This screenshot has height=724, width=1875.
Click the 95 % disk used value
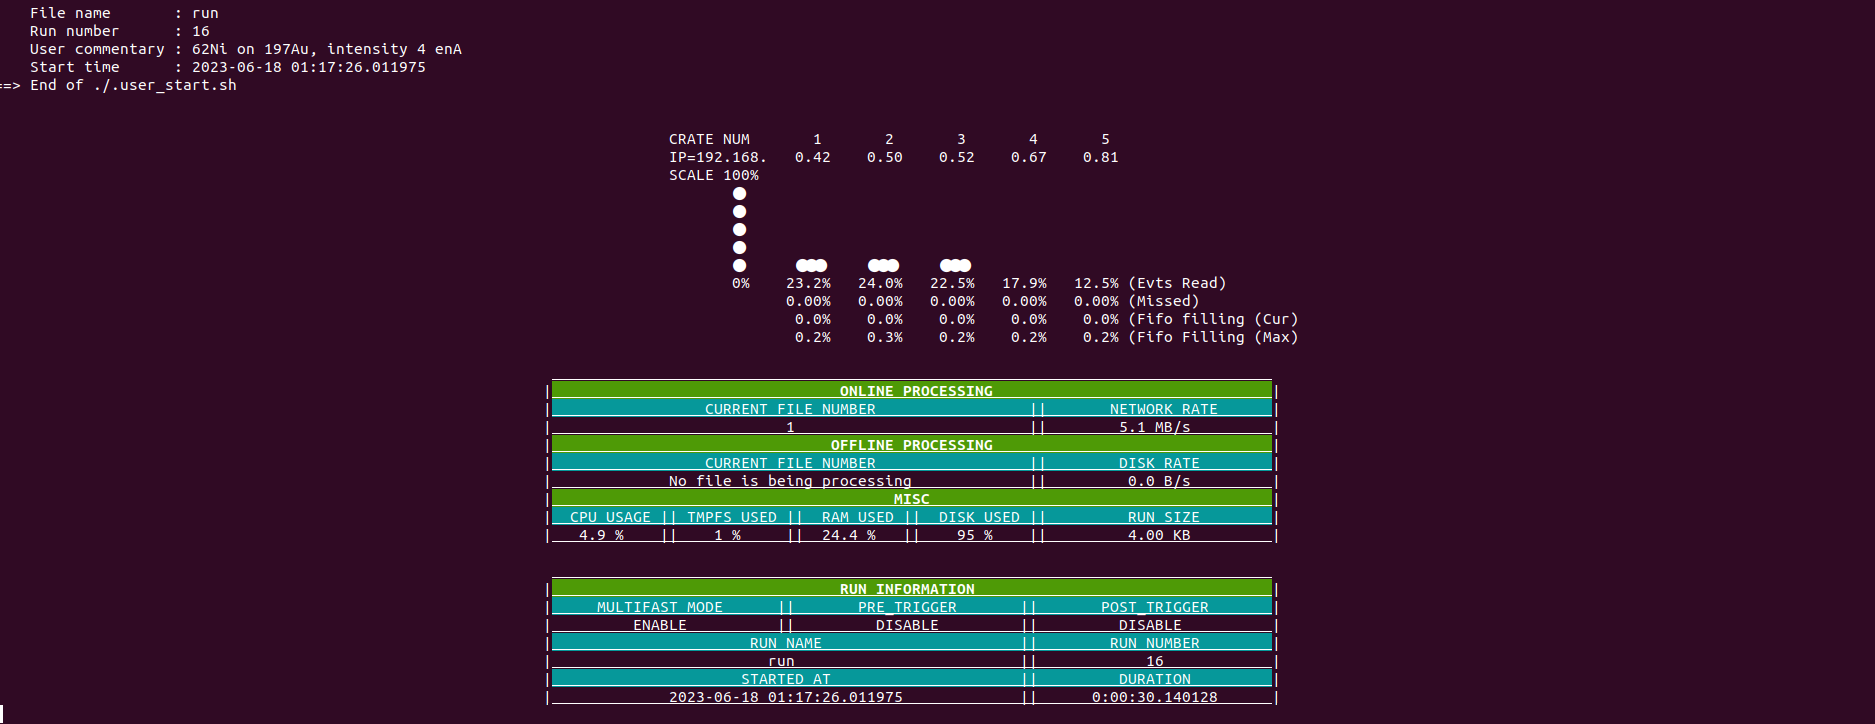[974, 535]
